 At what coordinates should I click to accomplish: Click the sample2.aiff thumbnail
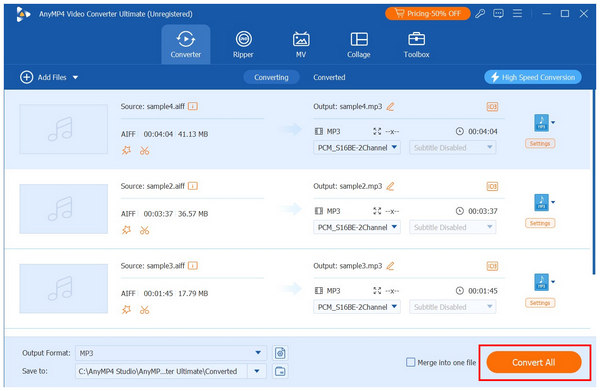[64, 209]
